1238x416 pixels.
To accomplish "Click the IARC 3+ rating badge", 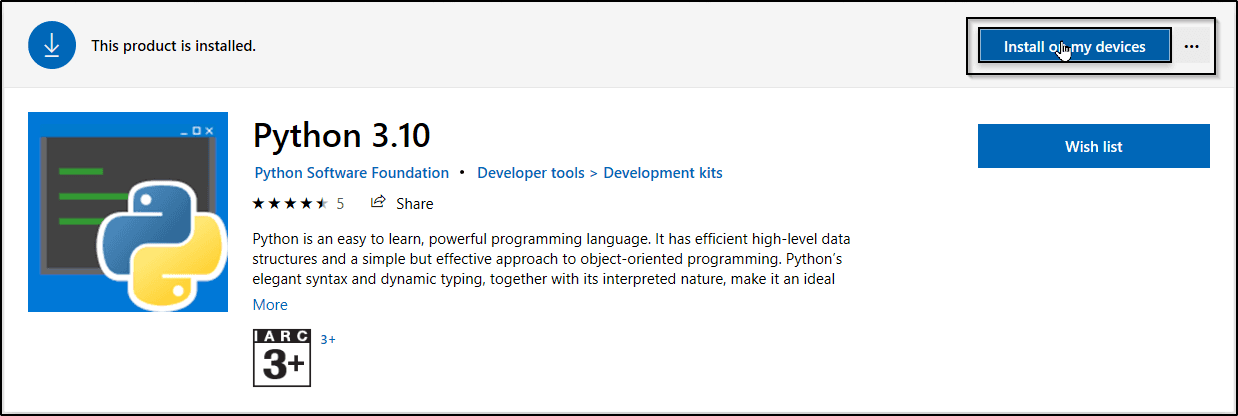I will [x=282, y=357].
